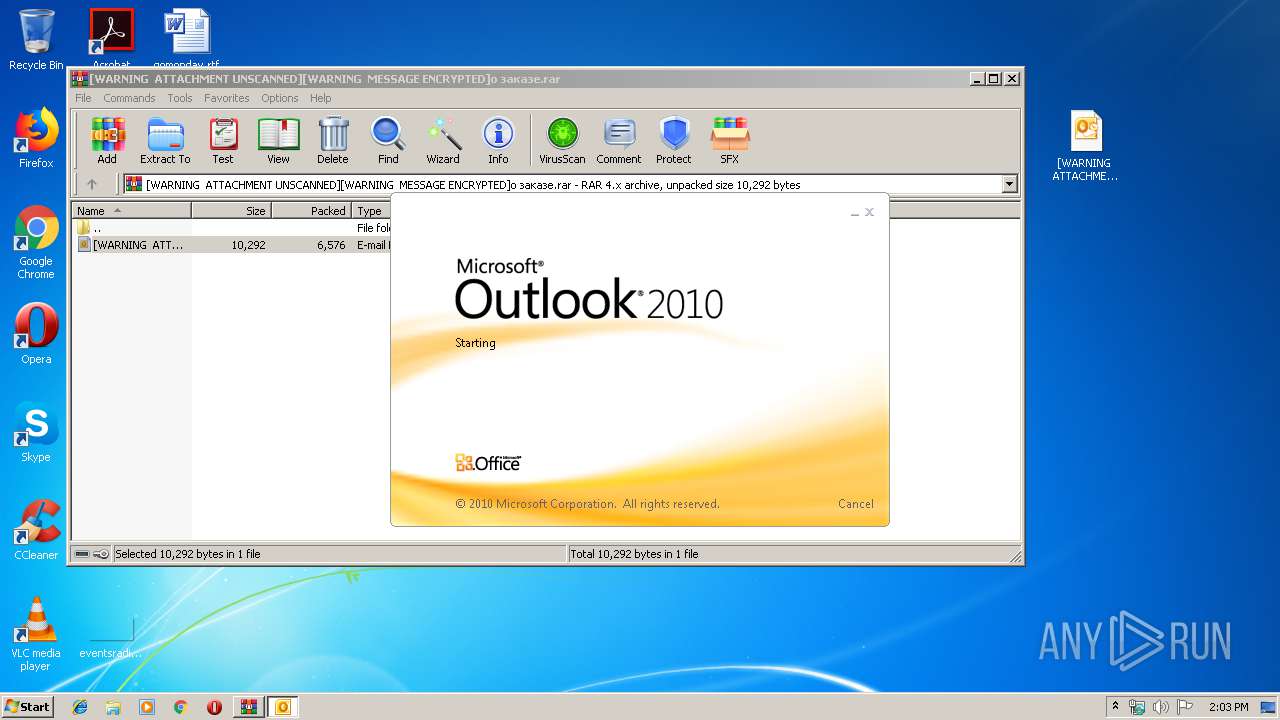The width and height of the screenshot is (1280, 720).
Task: Select the Word document on desktop
Action: click(186, 38)
